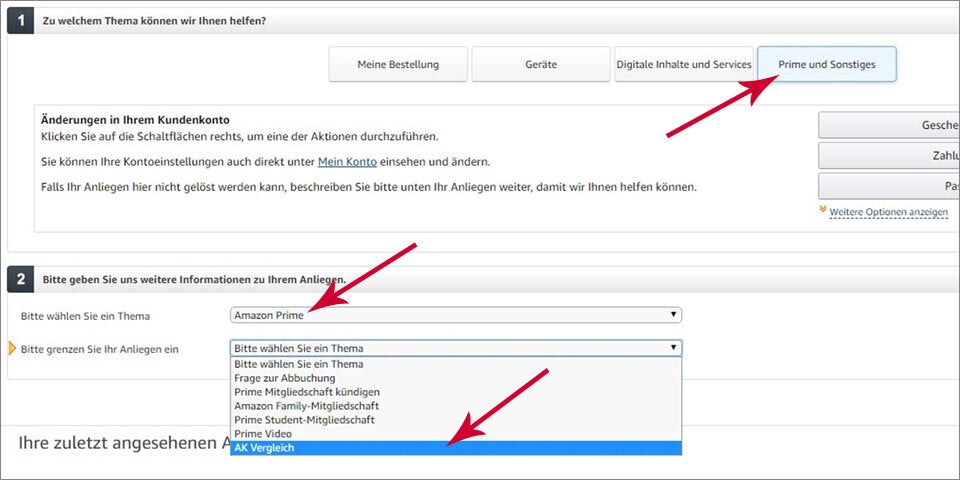
Task: Open Digitale Inhalte und Services topic
Action: click(x=684, y=64)
